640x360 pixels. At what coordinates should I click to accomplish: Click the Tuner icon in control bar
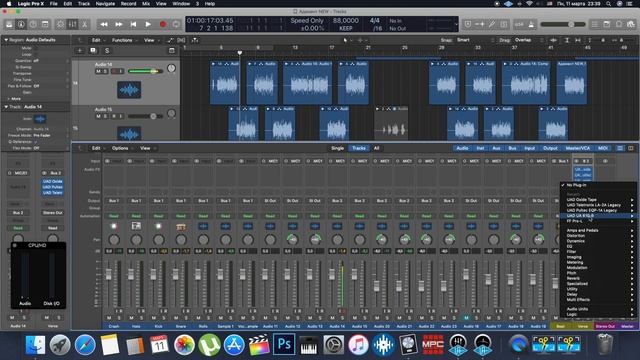492,24
